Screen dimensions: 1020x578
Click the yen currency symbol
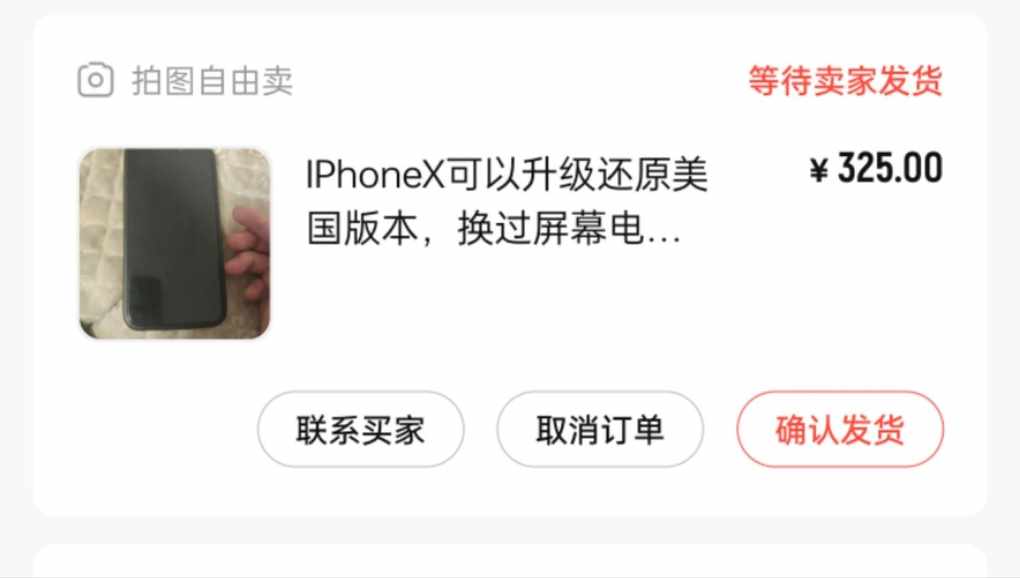[819, 170]
